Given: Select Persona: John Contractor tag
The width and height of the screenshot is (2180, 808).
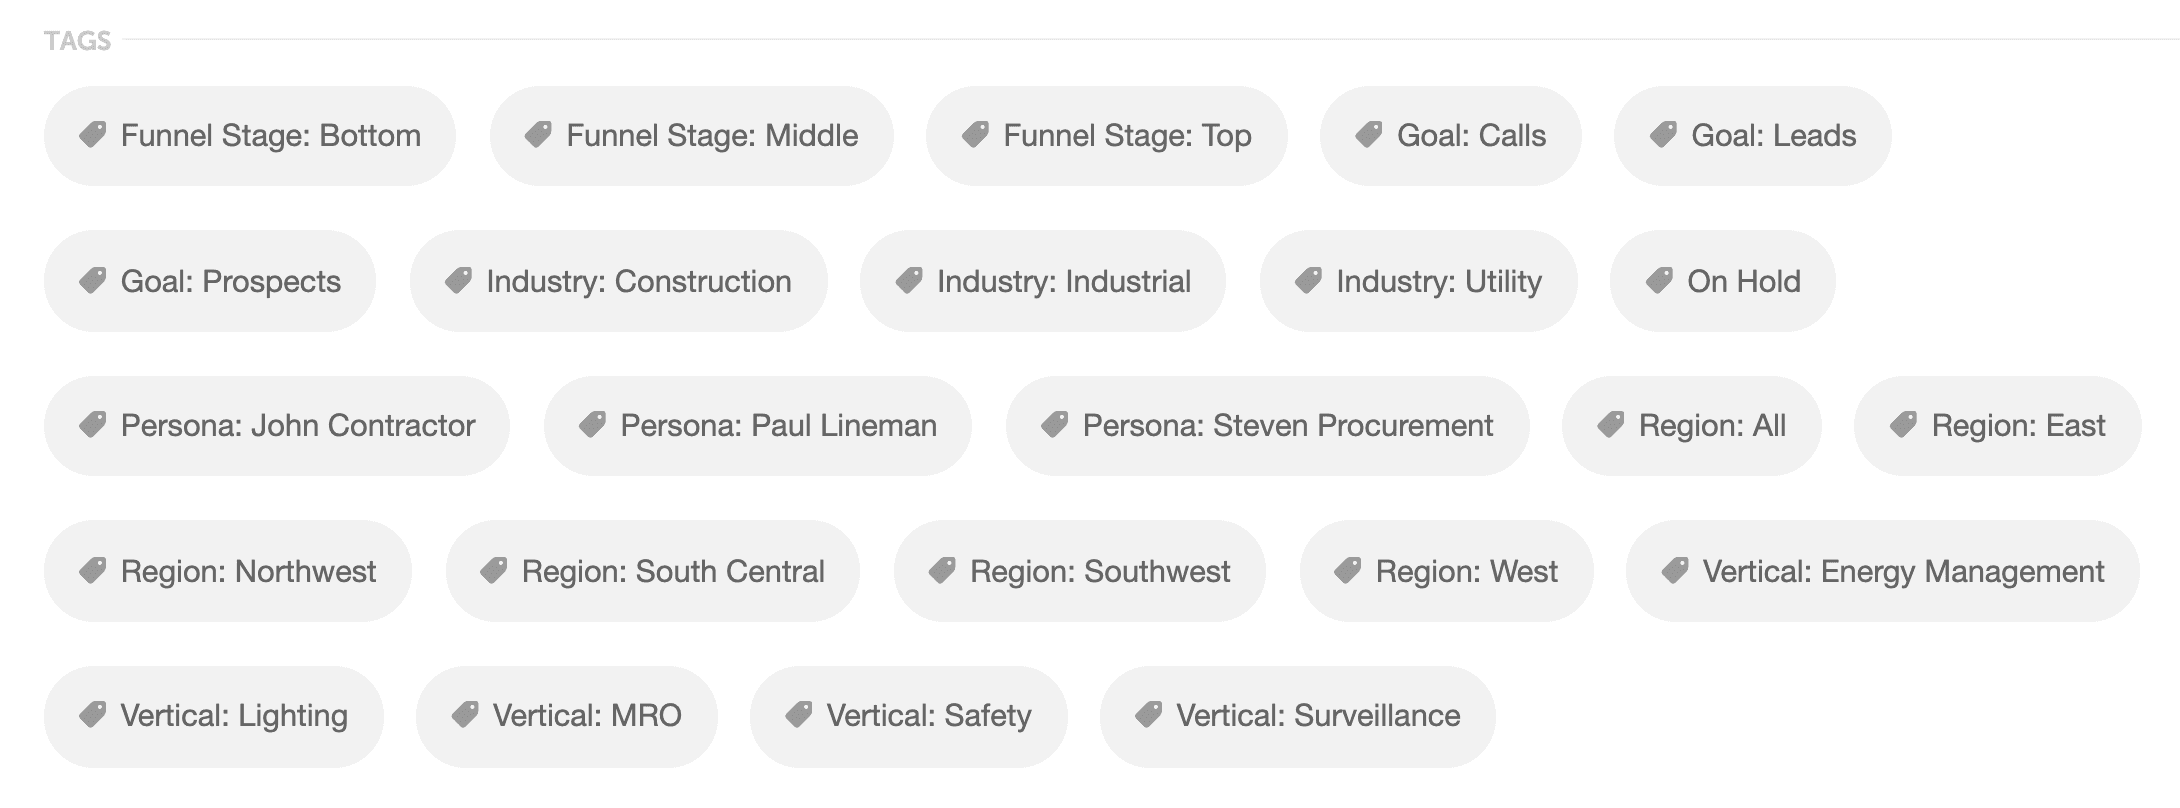Looking at the screenshot, I should (x=276, y=426).
